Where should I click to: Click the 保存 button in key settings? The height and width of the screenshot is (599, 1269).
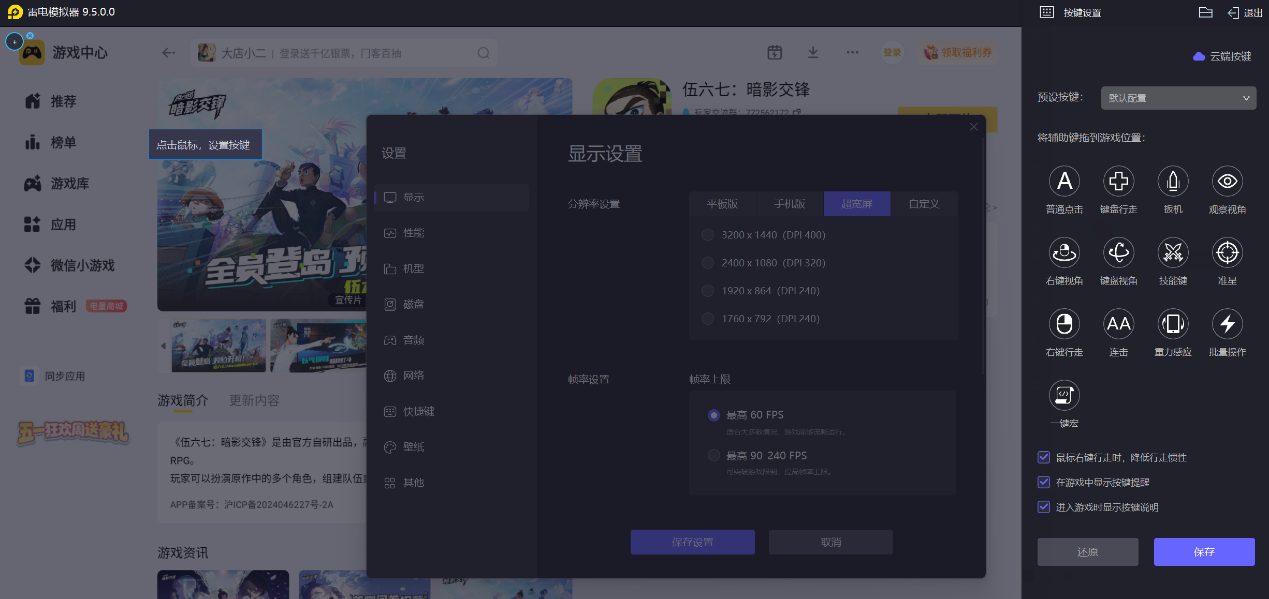1204,552
